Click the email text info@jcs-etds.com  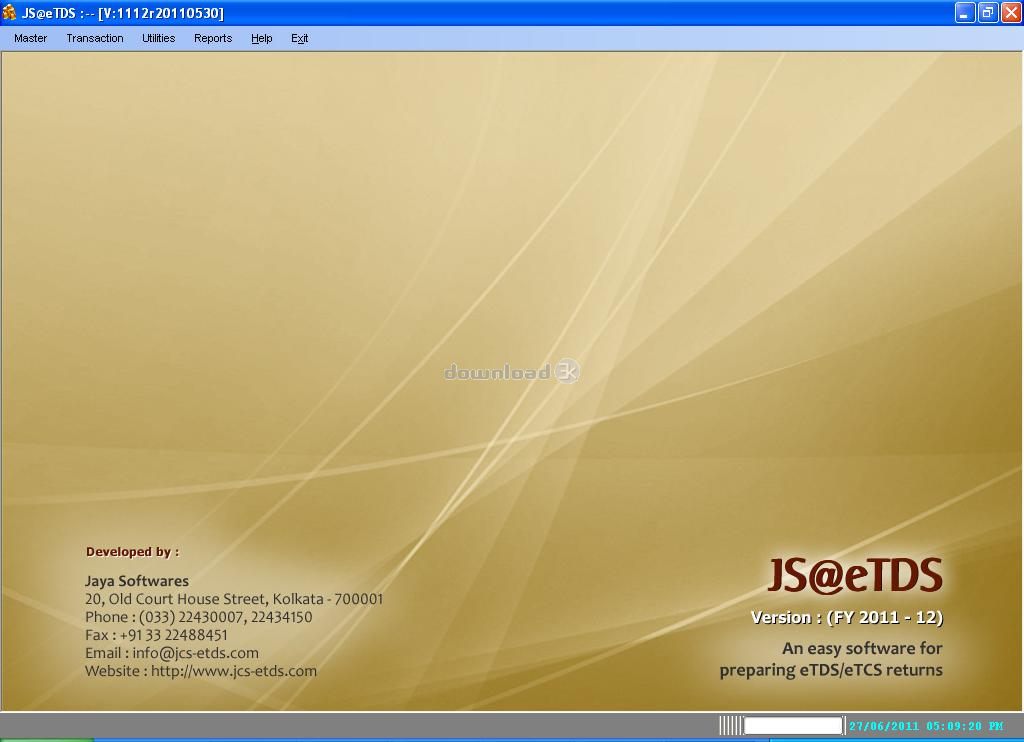coord(195,653)
